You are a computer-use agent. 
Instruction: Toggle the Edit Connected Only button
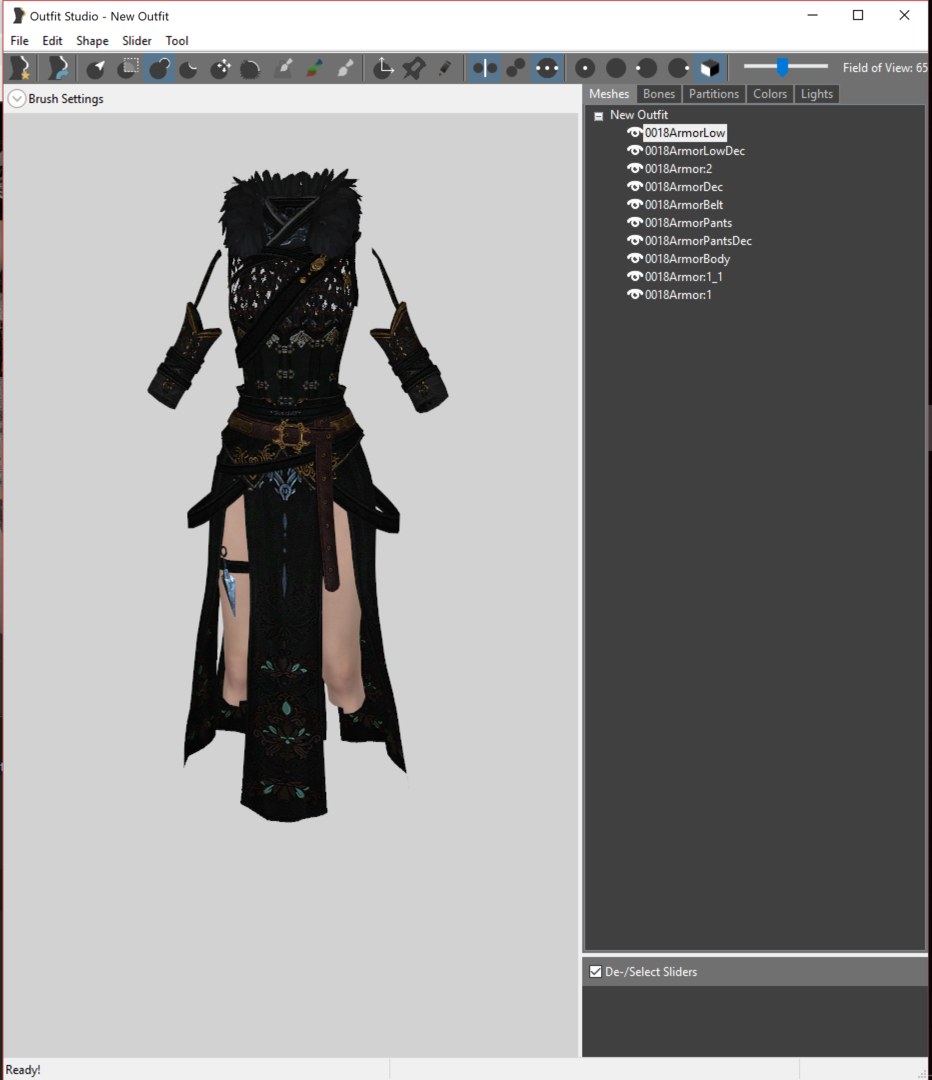[516, 68]
